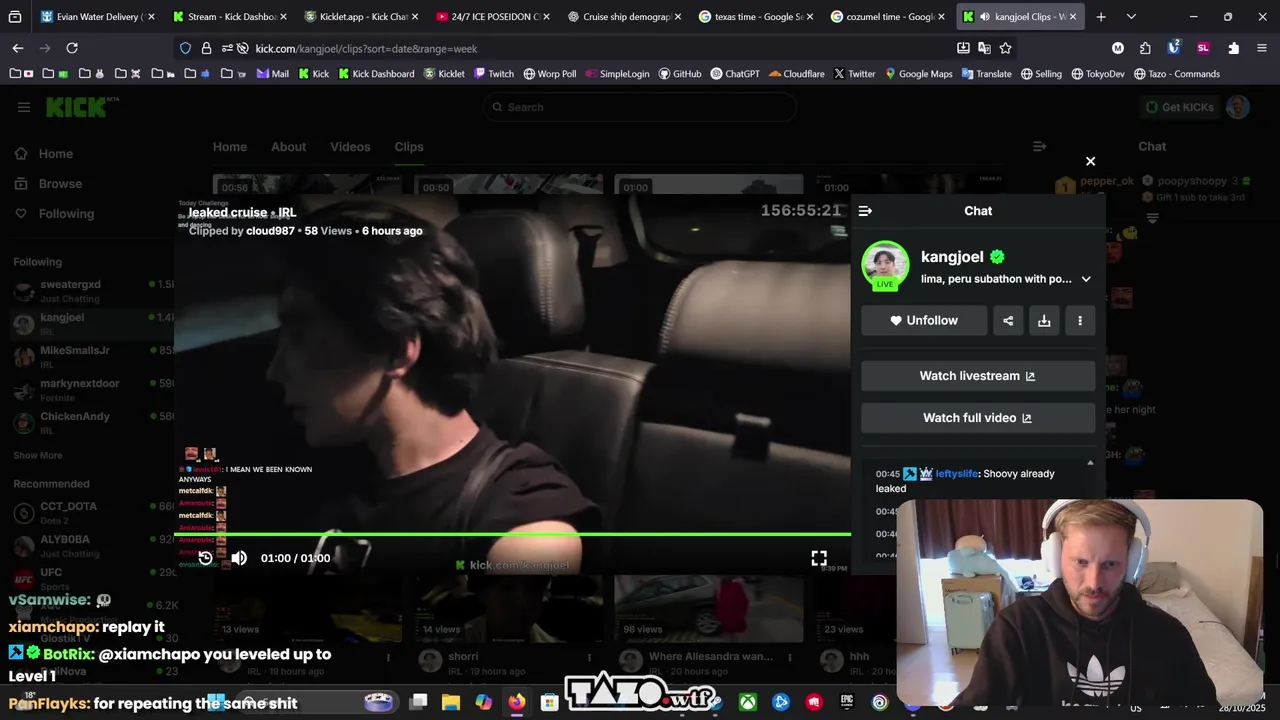This screenshot has height=720, width=1280.
Task: Open Watch livestream link
Action: [978, 376]
